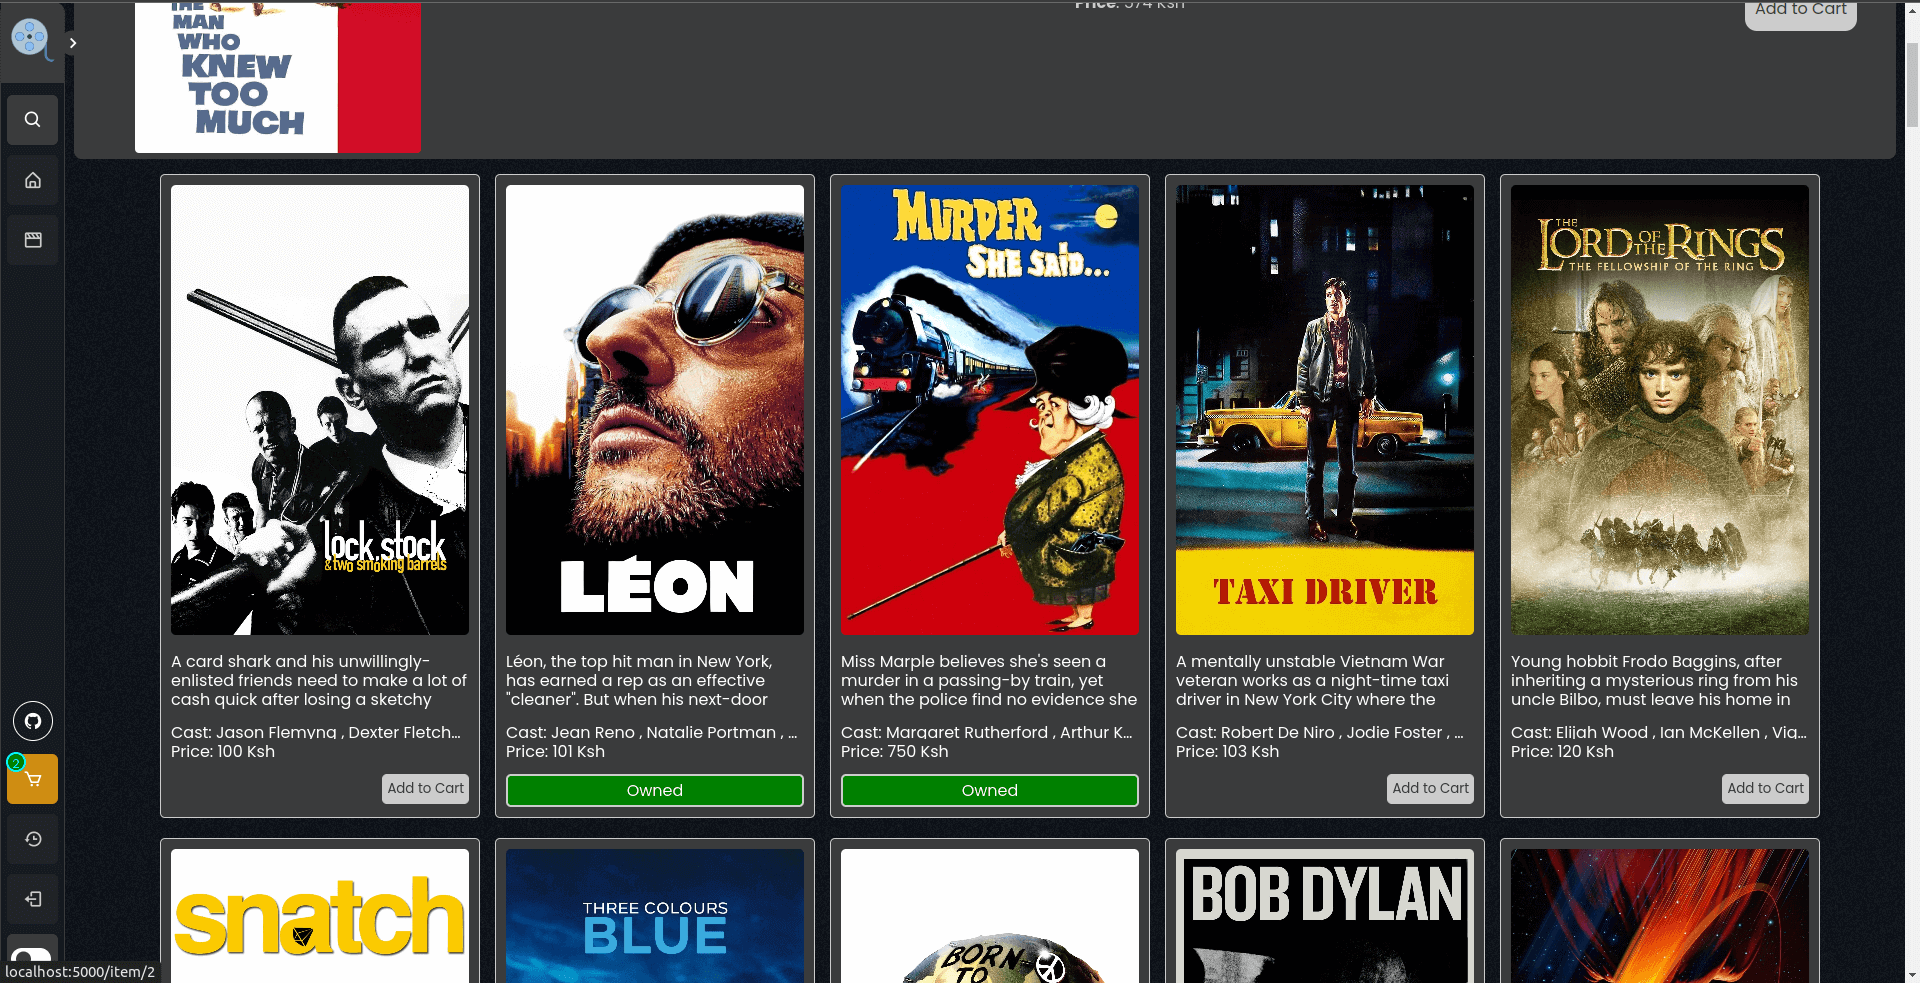Toggle the theme switch at sidebar bottom
The width and height of the screenshot is (1920, 983).
tap(32, 957)
